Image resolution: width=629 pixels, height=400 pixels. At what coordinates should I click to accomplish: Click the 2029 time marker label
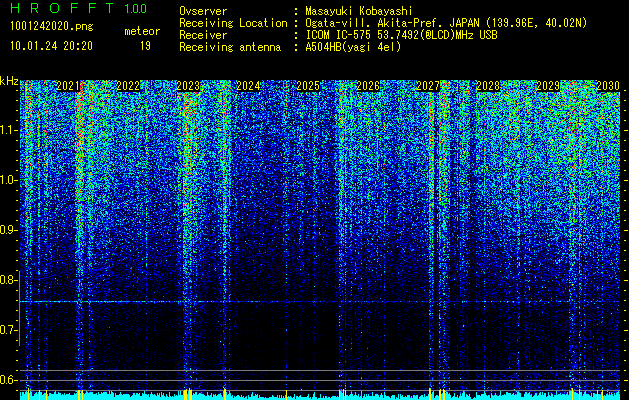[548, 86]
